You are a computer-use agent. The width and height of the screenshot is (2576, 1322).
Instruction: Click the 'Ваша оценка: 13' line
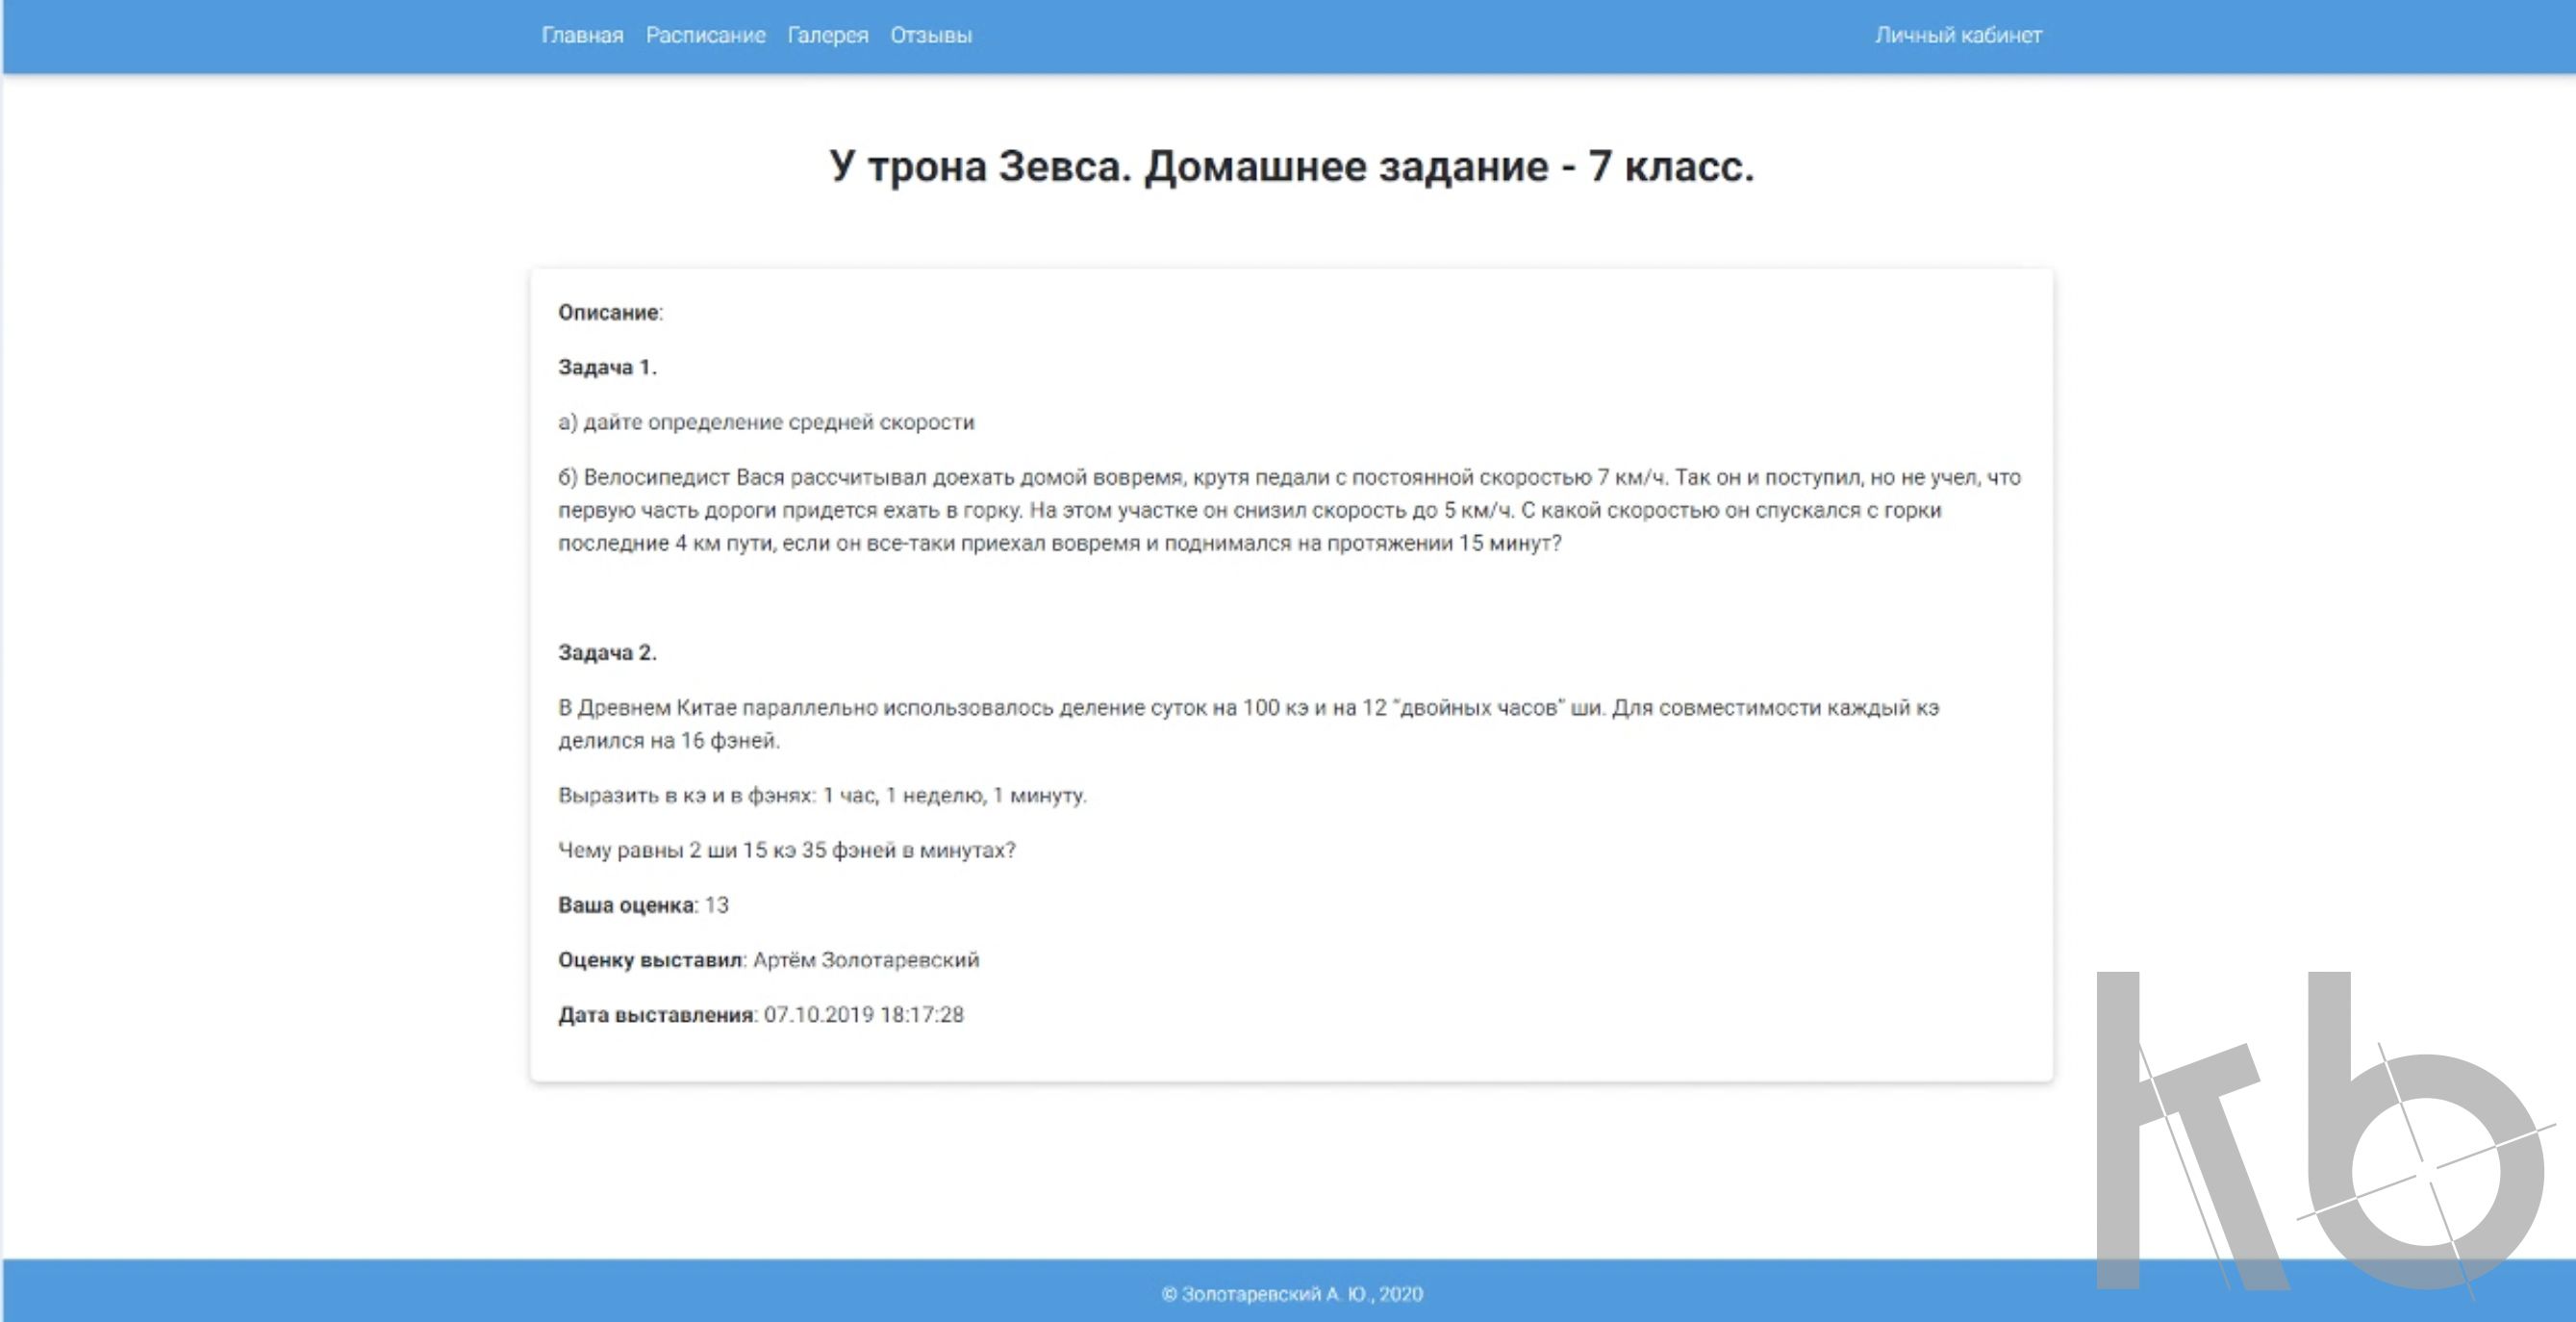tap(643, 905)
